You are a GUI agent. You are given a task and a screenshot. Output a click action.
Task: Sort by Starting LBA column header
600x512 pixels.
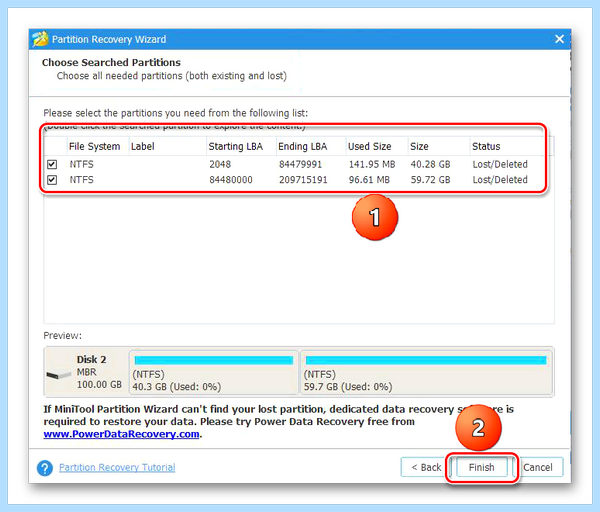point(241,147)
